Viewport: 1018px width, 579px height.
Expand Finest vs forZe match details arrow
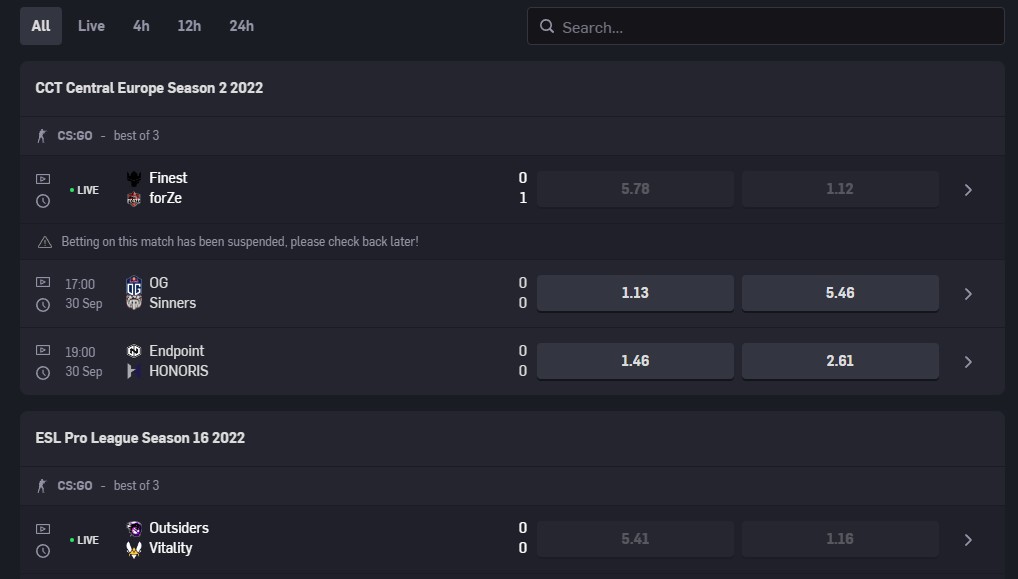(967, 190)
